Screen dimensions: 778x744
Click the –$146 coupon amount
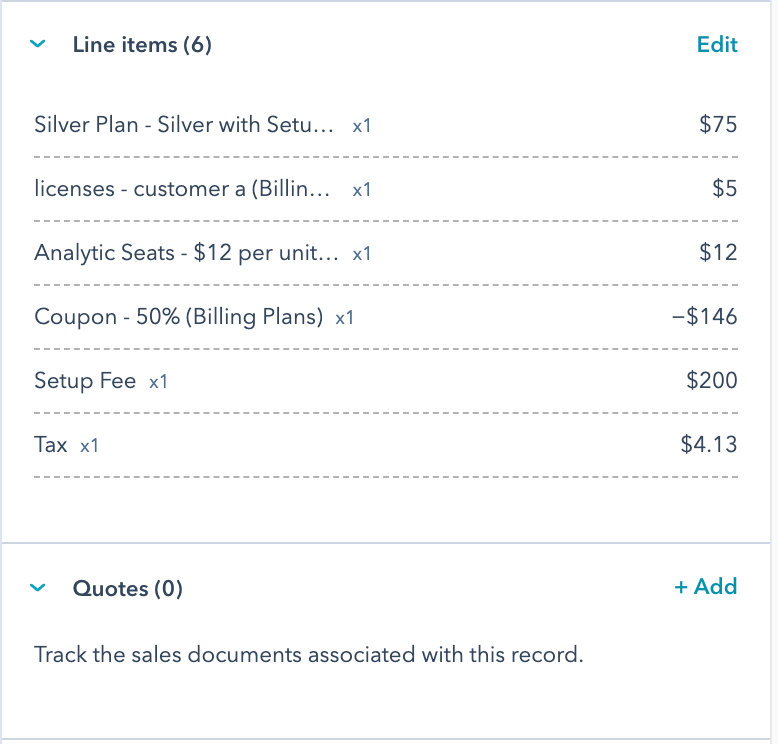coord(705,317)
